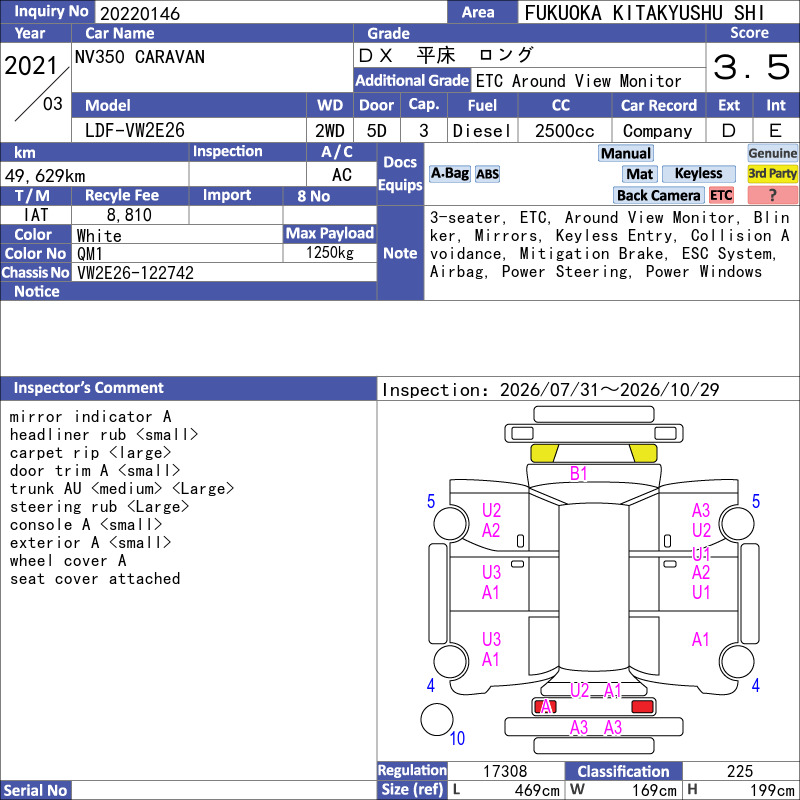Click the Manual docs badge
This screenshot has width=800, height=800.
[x=626, y=154]
